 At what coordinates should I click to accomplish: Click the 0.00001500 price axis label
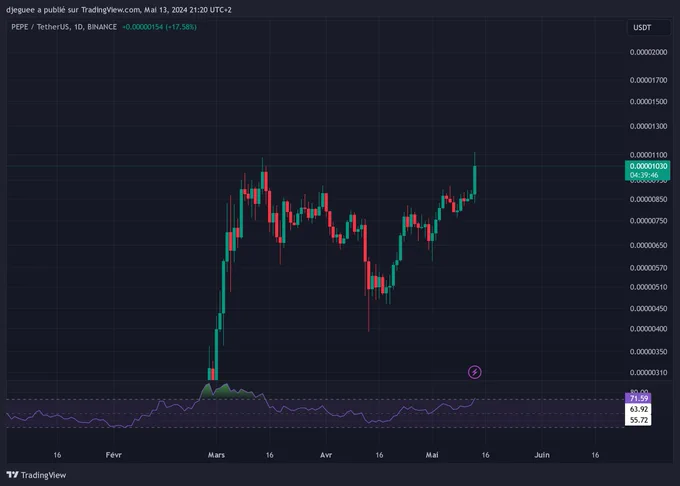(648, 101)
